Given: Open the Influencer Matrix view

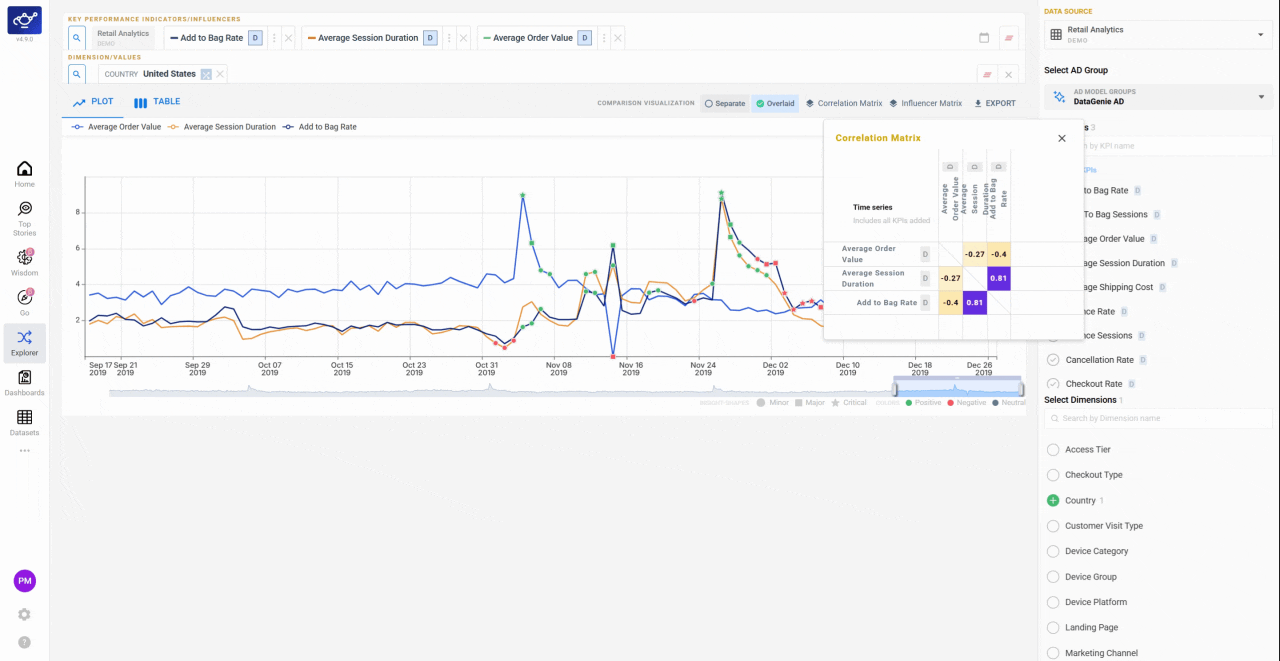Looking at the screenshot, I should coord(925,103).
